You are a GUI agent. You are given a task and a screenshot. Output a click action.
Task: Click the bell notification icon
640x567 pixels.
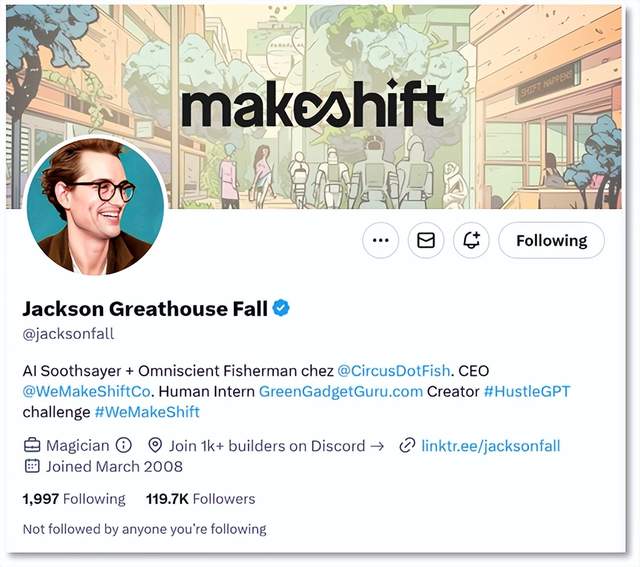click(x=471, y=240)
